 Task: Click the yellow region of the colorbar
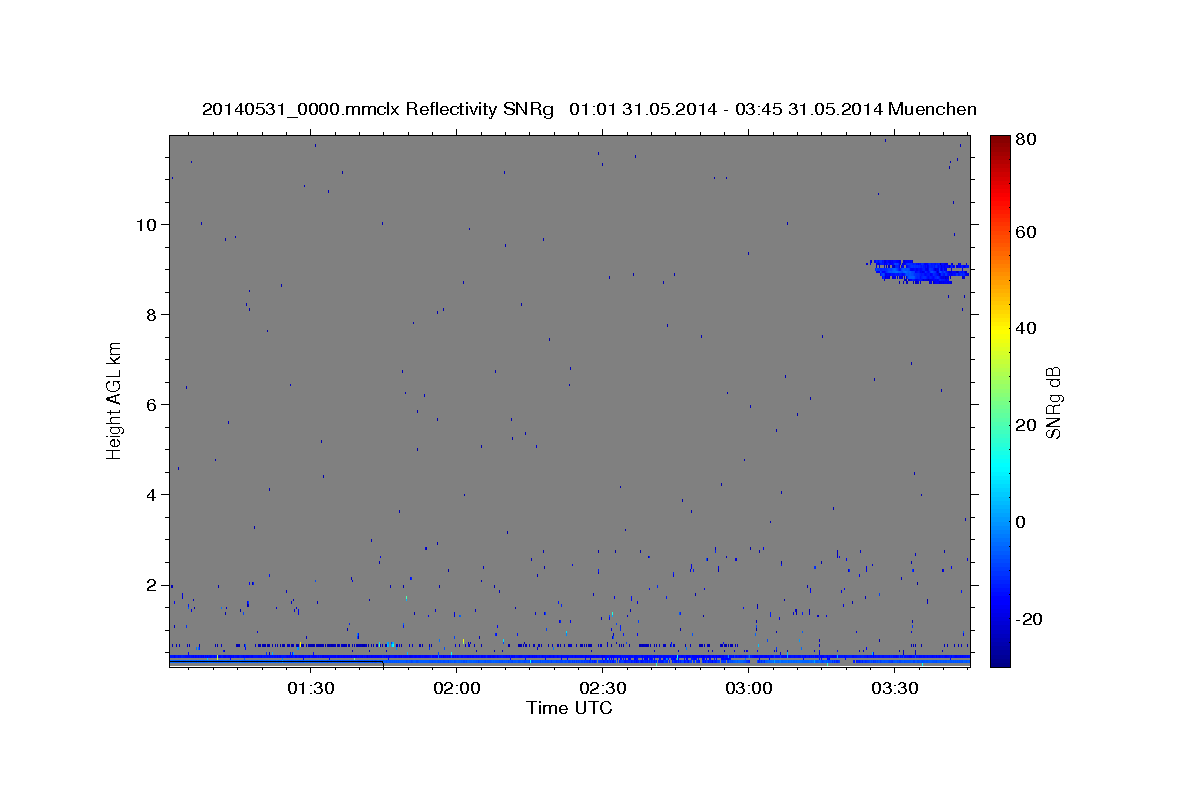click(x=999, y=328)
